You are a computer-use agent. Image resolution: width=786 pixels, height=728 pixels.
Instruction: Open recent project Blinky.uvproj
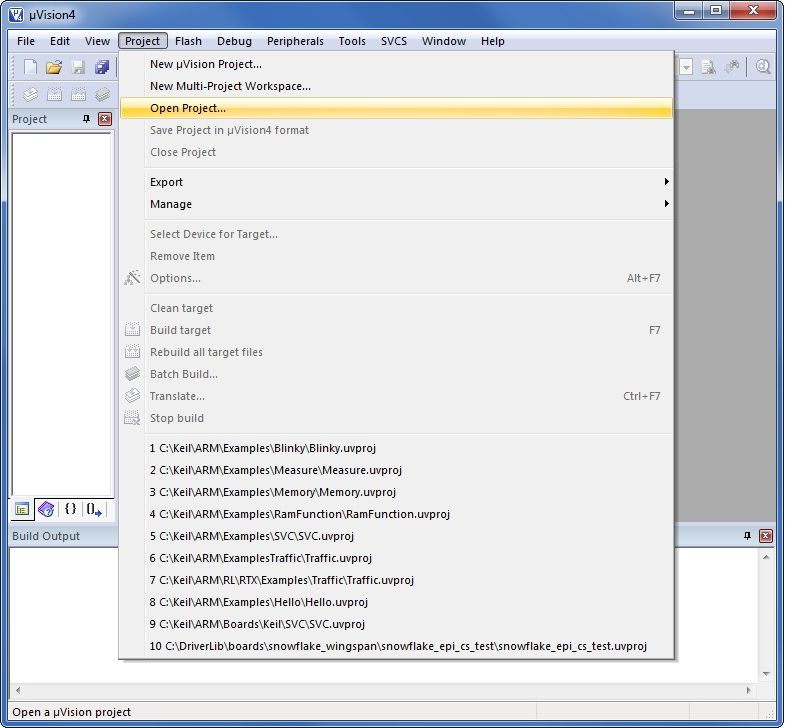coord(397,448)
